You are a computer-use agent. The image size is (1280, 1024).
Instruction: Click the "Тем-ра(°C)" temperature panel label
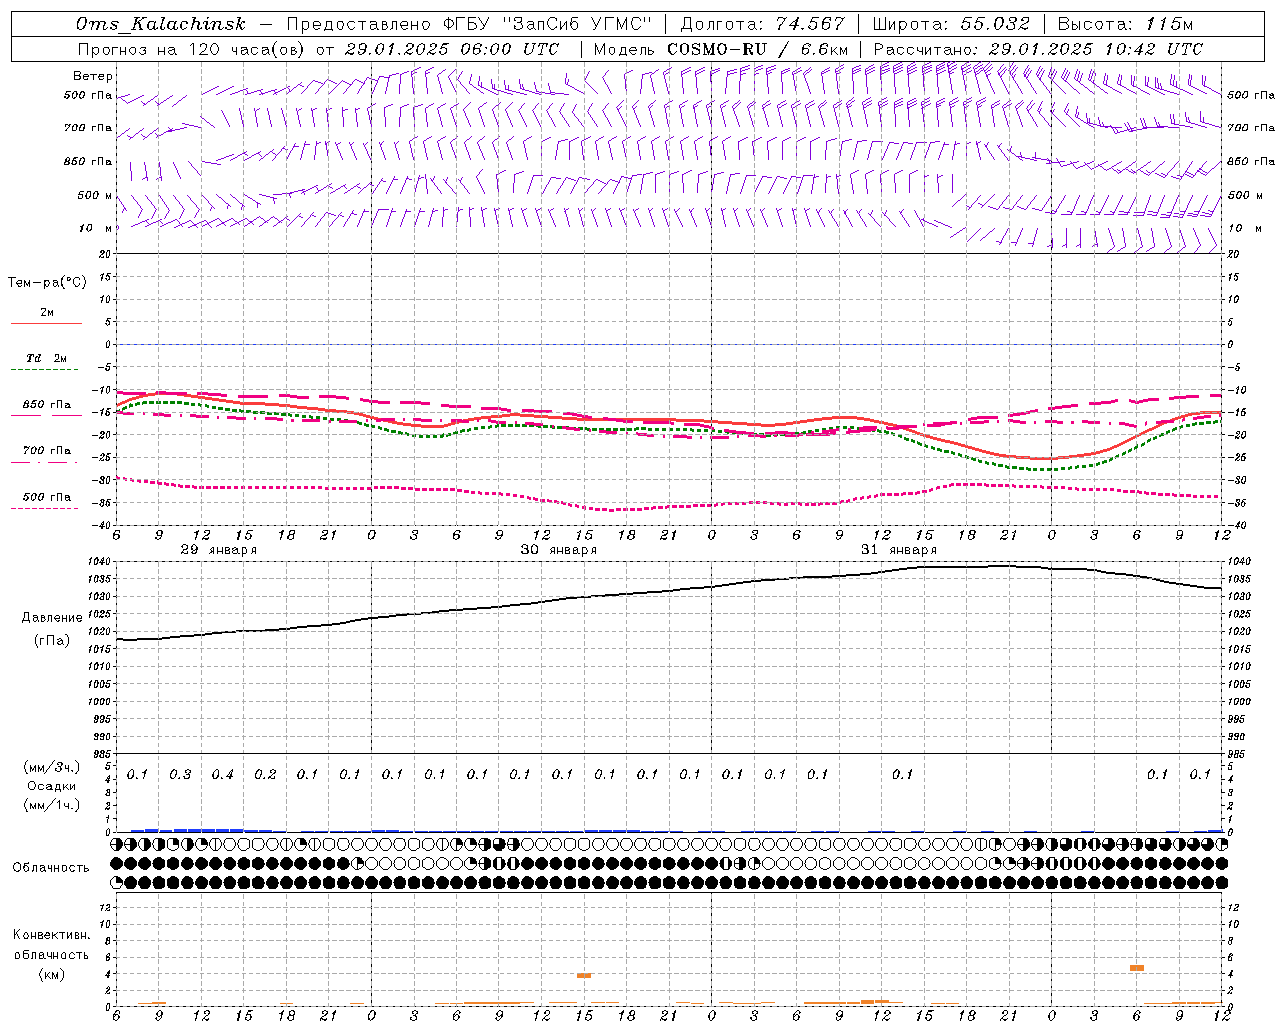[47, 283]
